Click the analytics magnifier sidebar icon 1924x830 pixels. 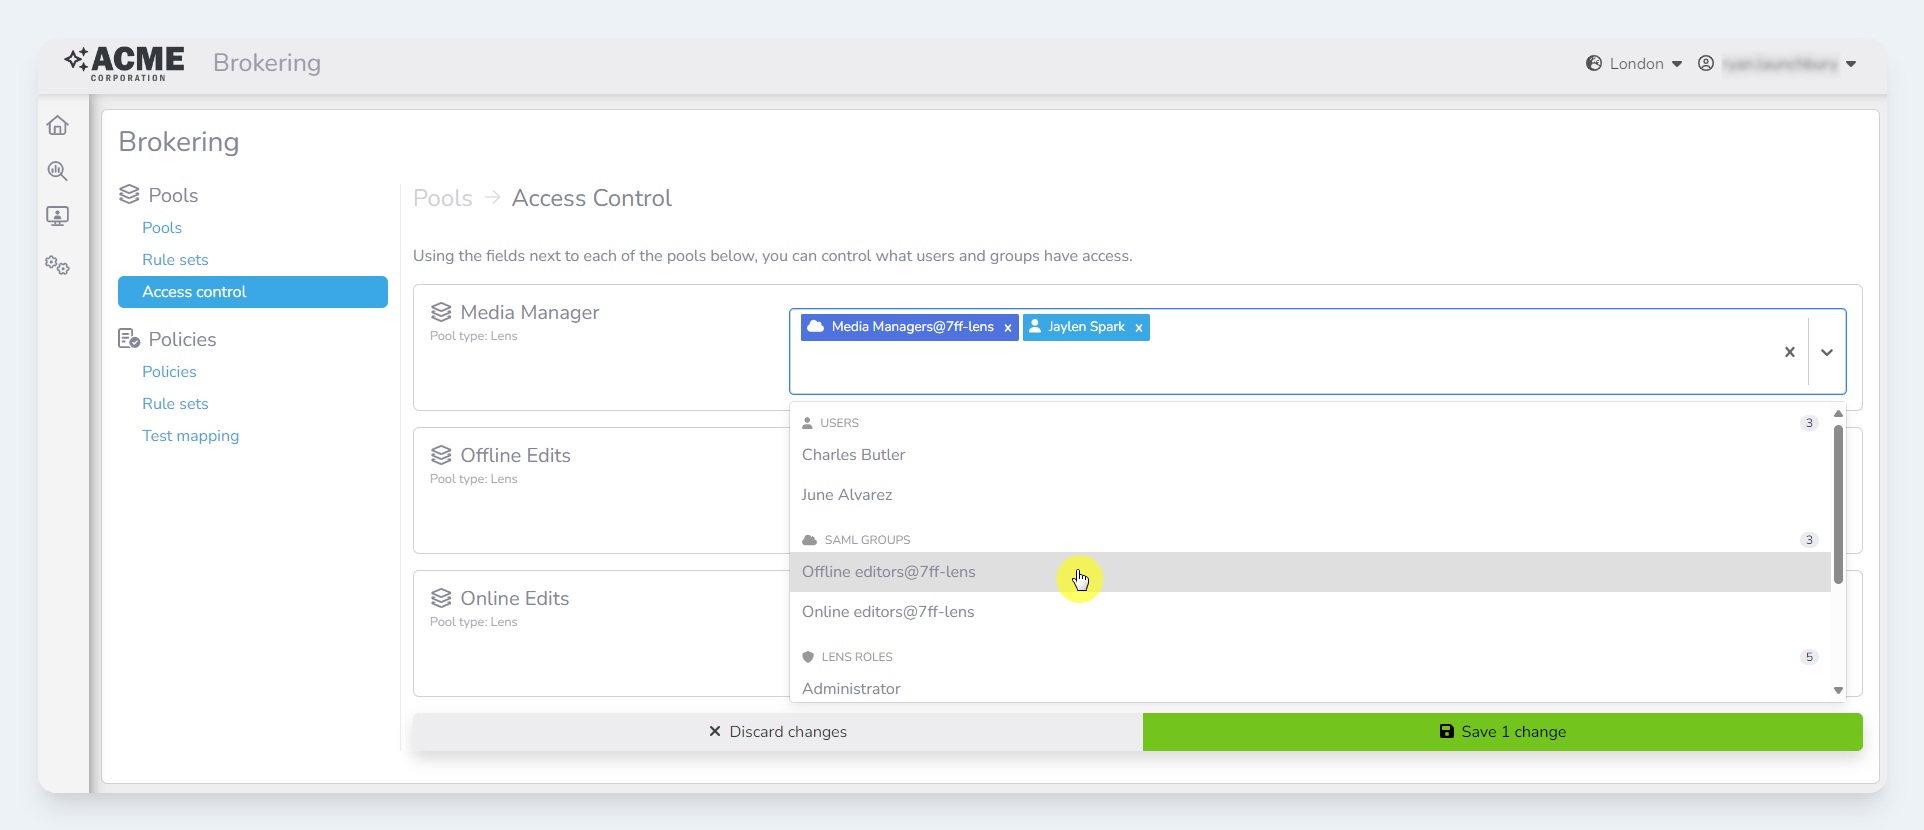click(x=58, y=171)
